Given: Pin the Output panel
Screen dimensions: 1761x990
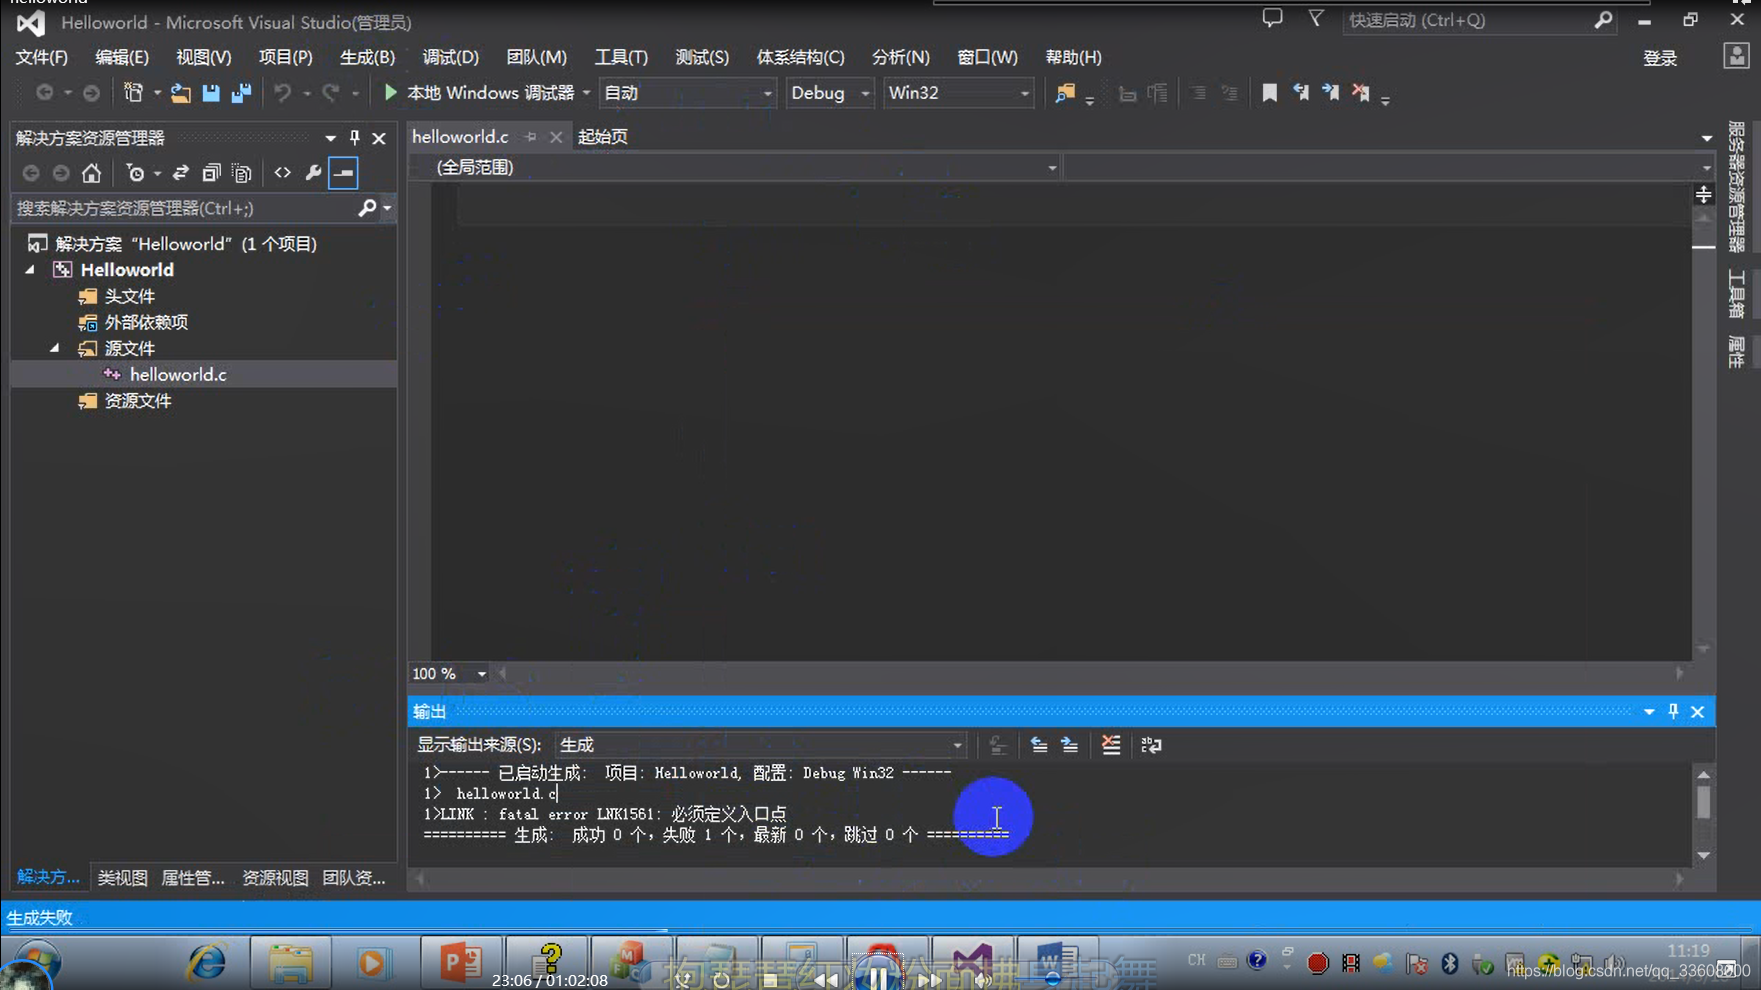Looking at the screenshot, I should coord(1673,711).
